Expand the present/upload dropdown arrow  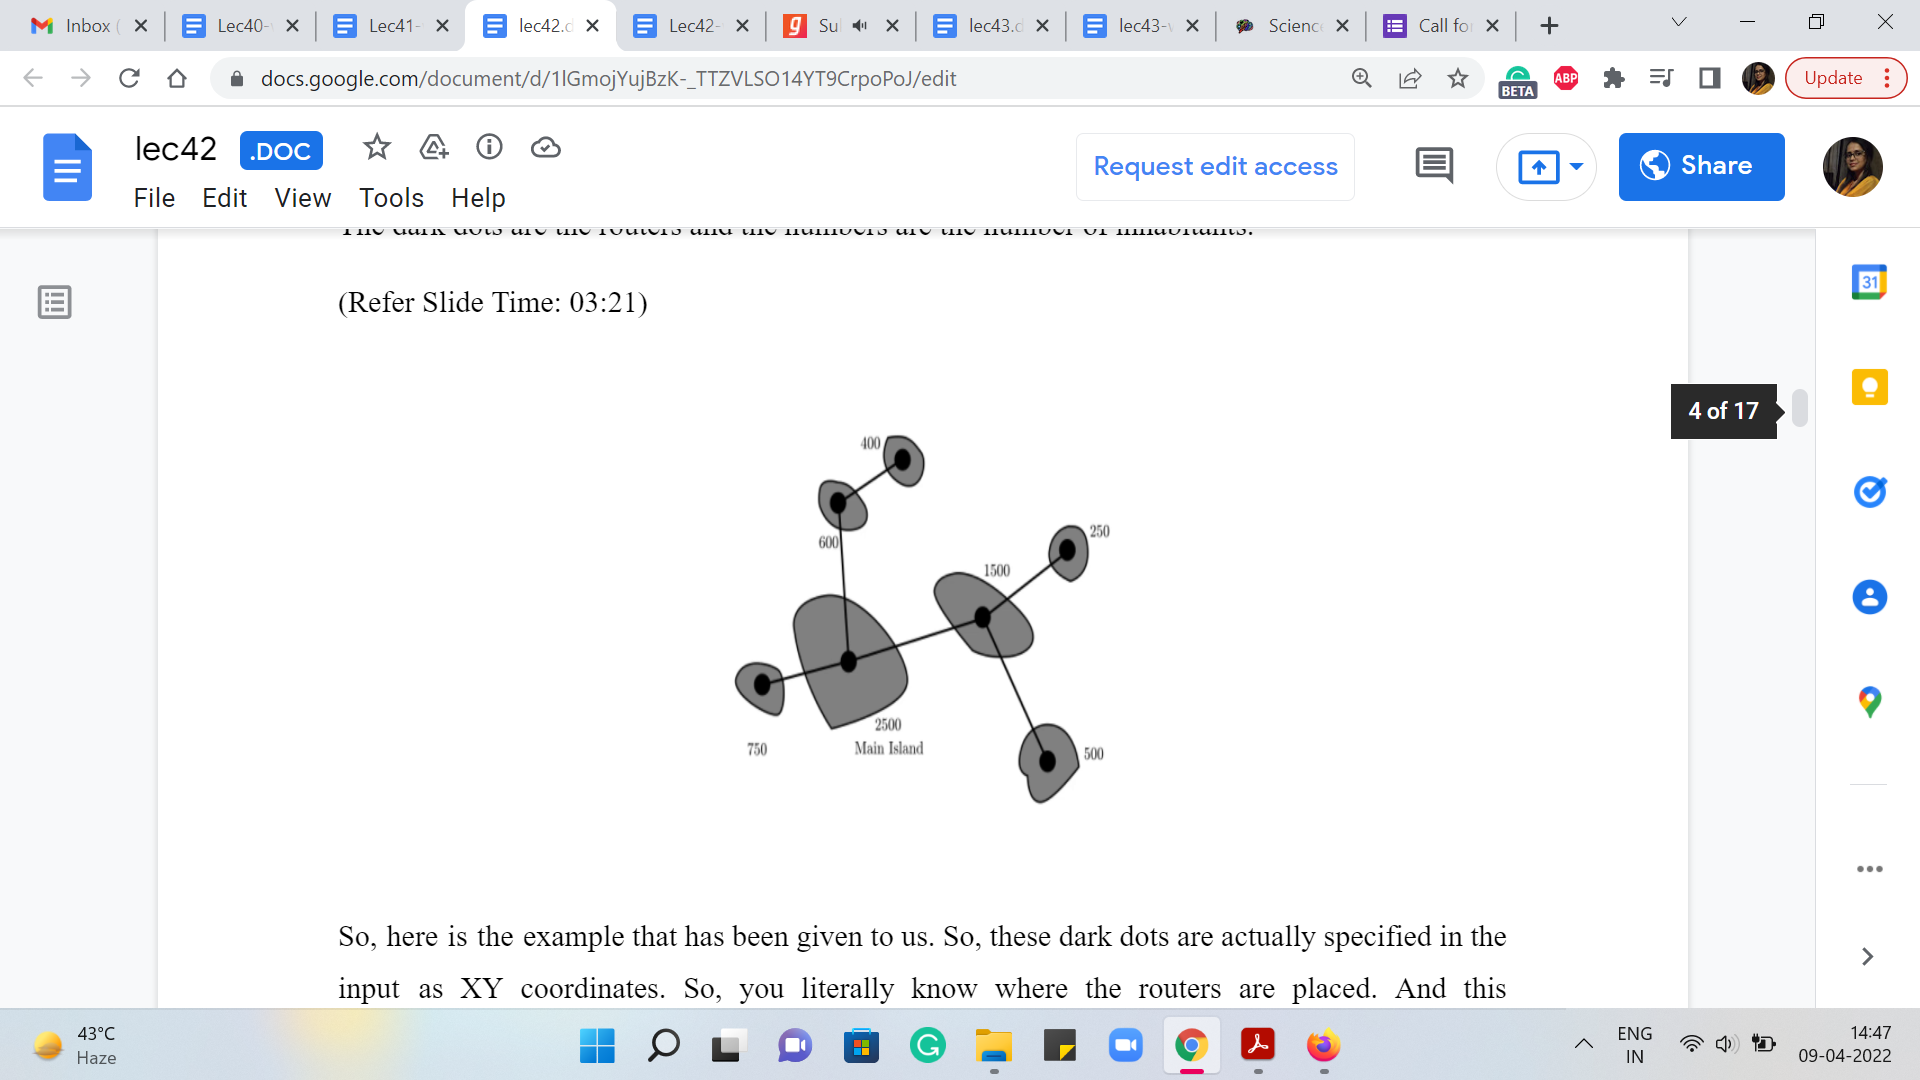click(1577, 166)
